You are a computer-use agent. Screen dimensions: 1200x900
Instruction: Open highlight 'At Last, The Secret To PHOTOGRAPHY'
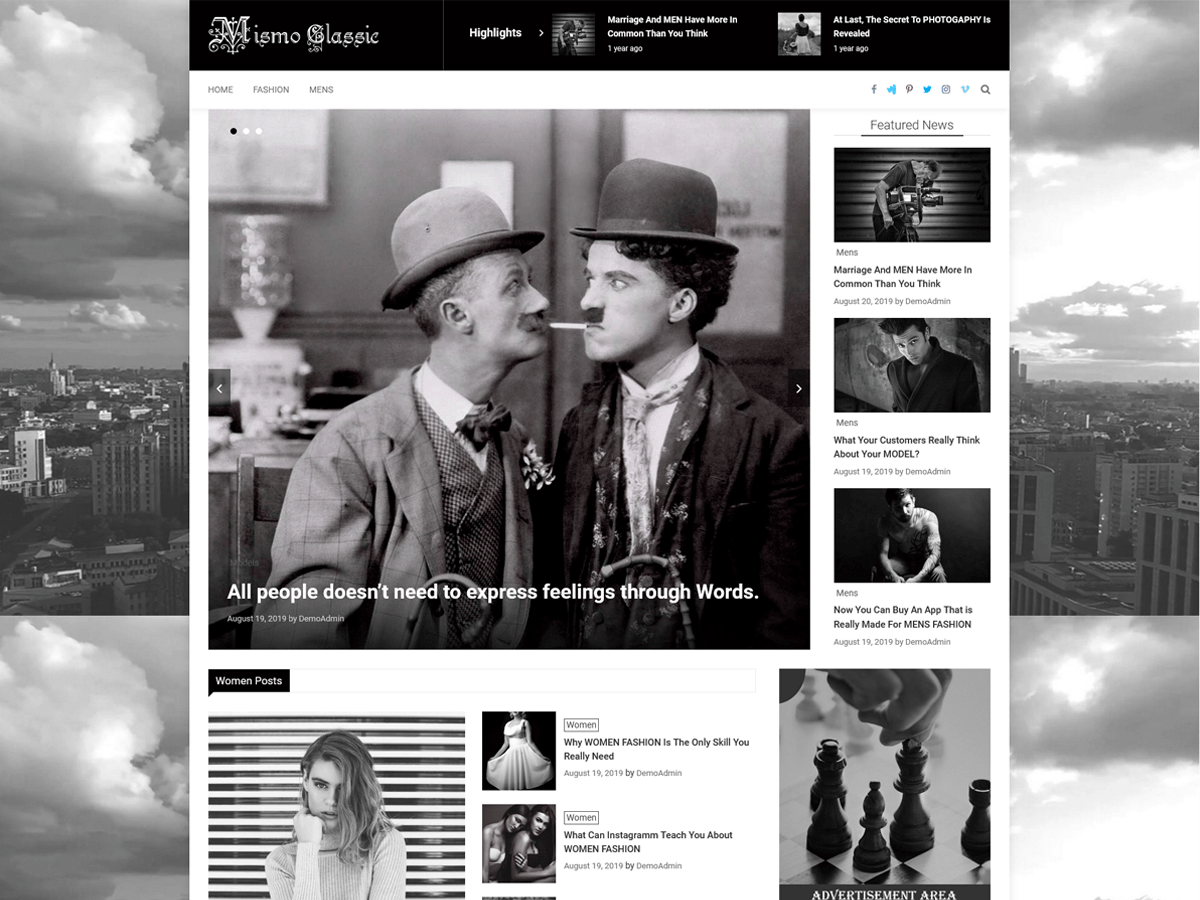coord(912,26)
